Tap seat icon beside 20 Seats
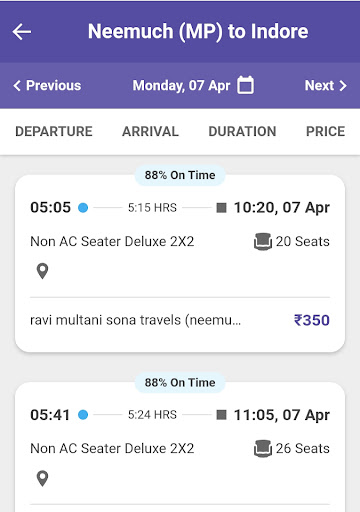The height and width of the screenshot is (512, 360). pyautogui.click(x=263, y=241)
